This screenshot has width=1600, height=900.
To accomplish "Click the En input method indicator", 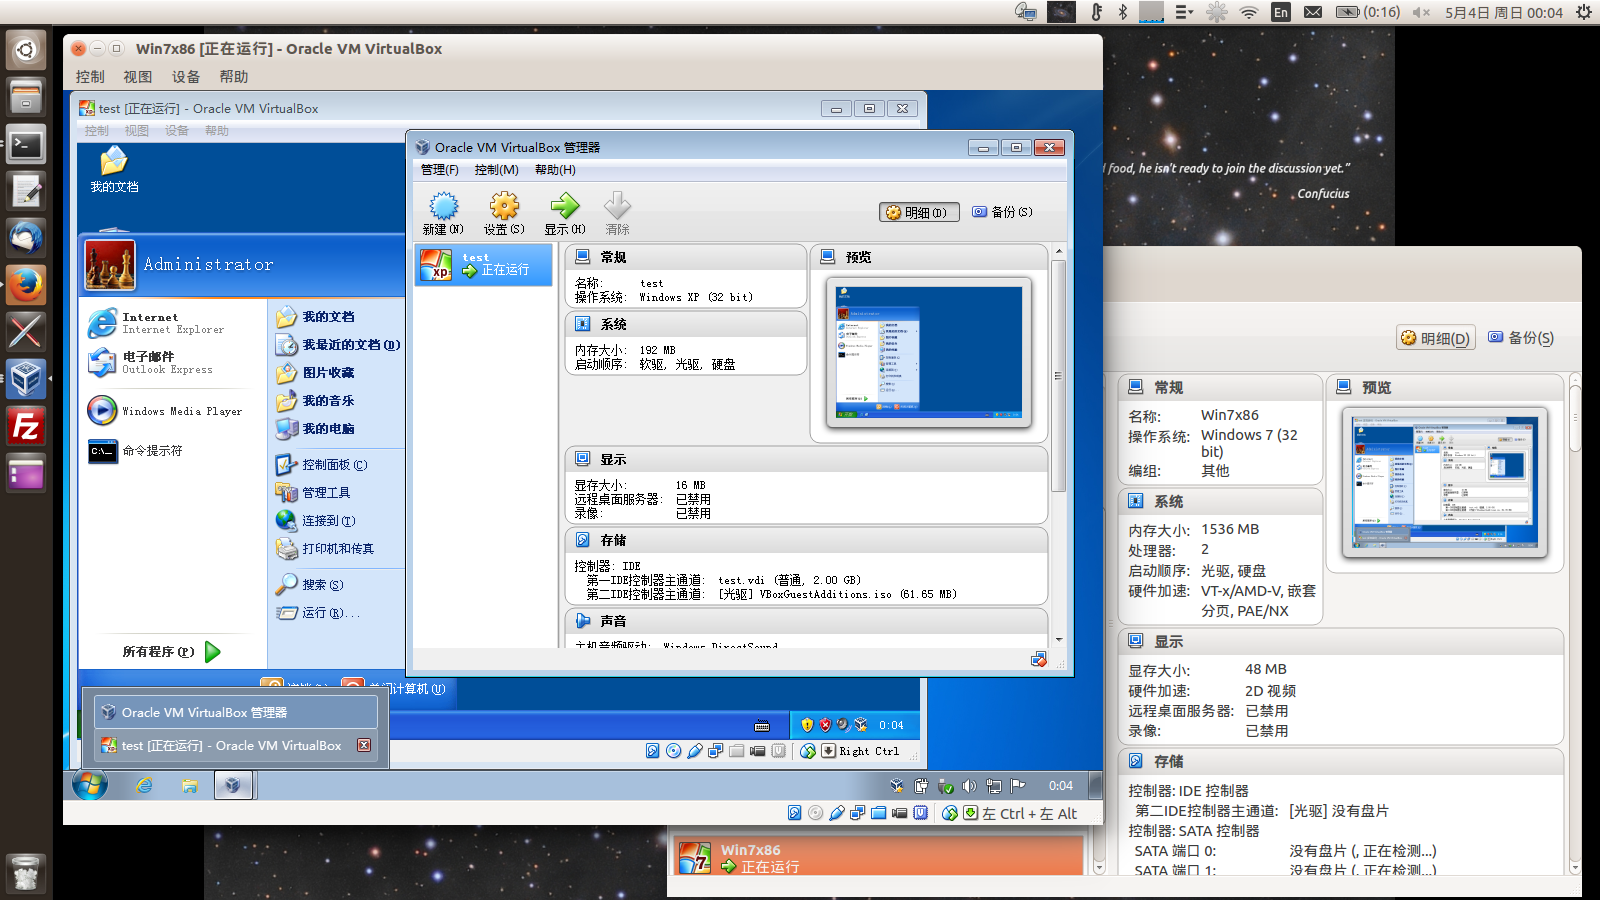I will (1281, 12).
